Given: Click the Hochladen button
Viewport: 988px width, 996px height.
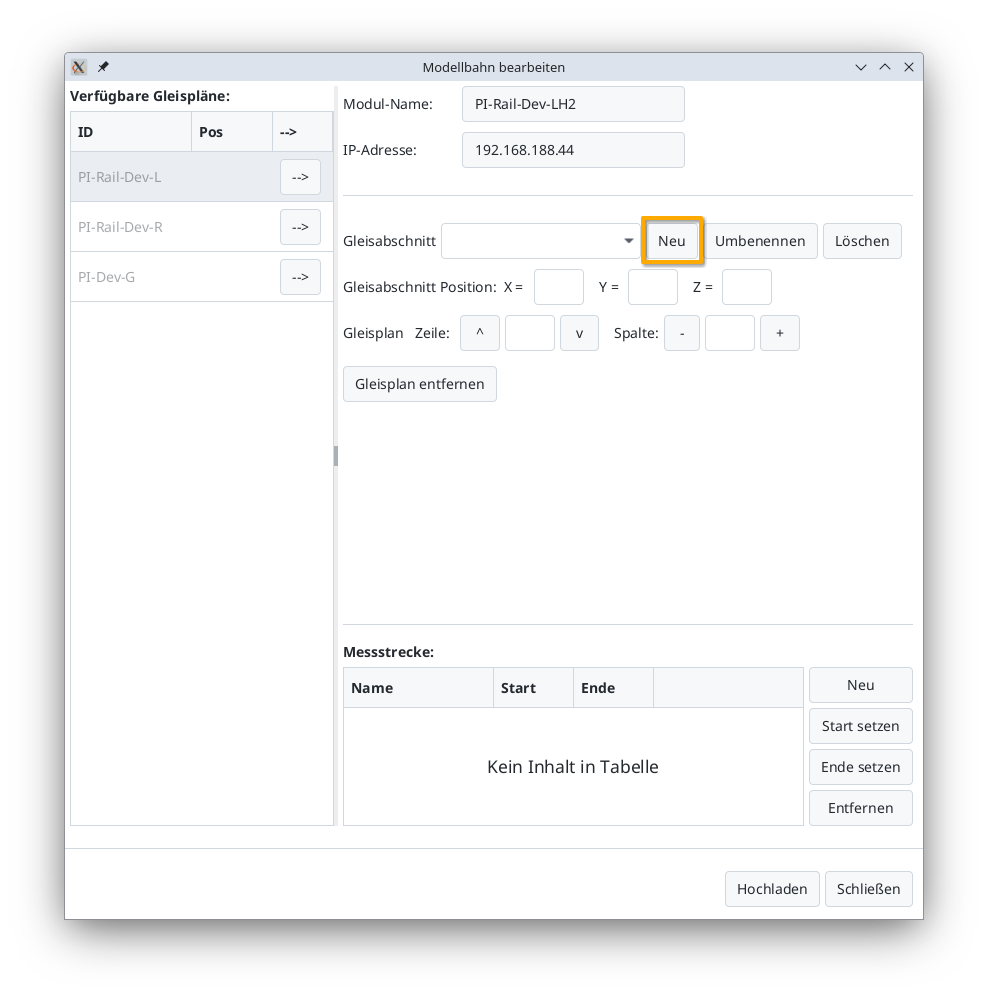Looking at the screenshot, I should tap(772, 889).
